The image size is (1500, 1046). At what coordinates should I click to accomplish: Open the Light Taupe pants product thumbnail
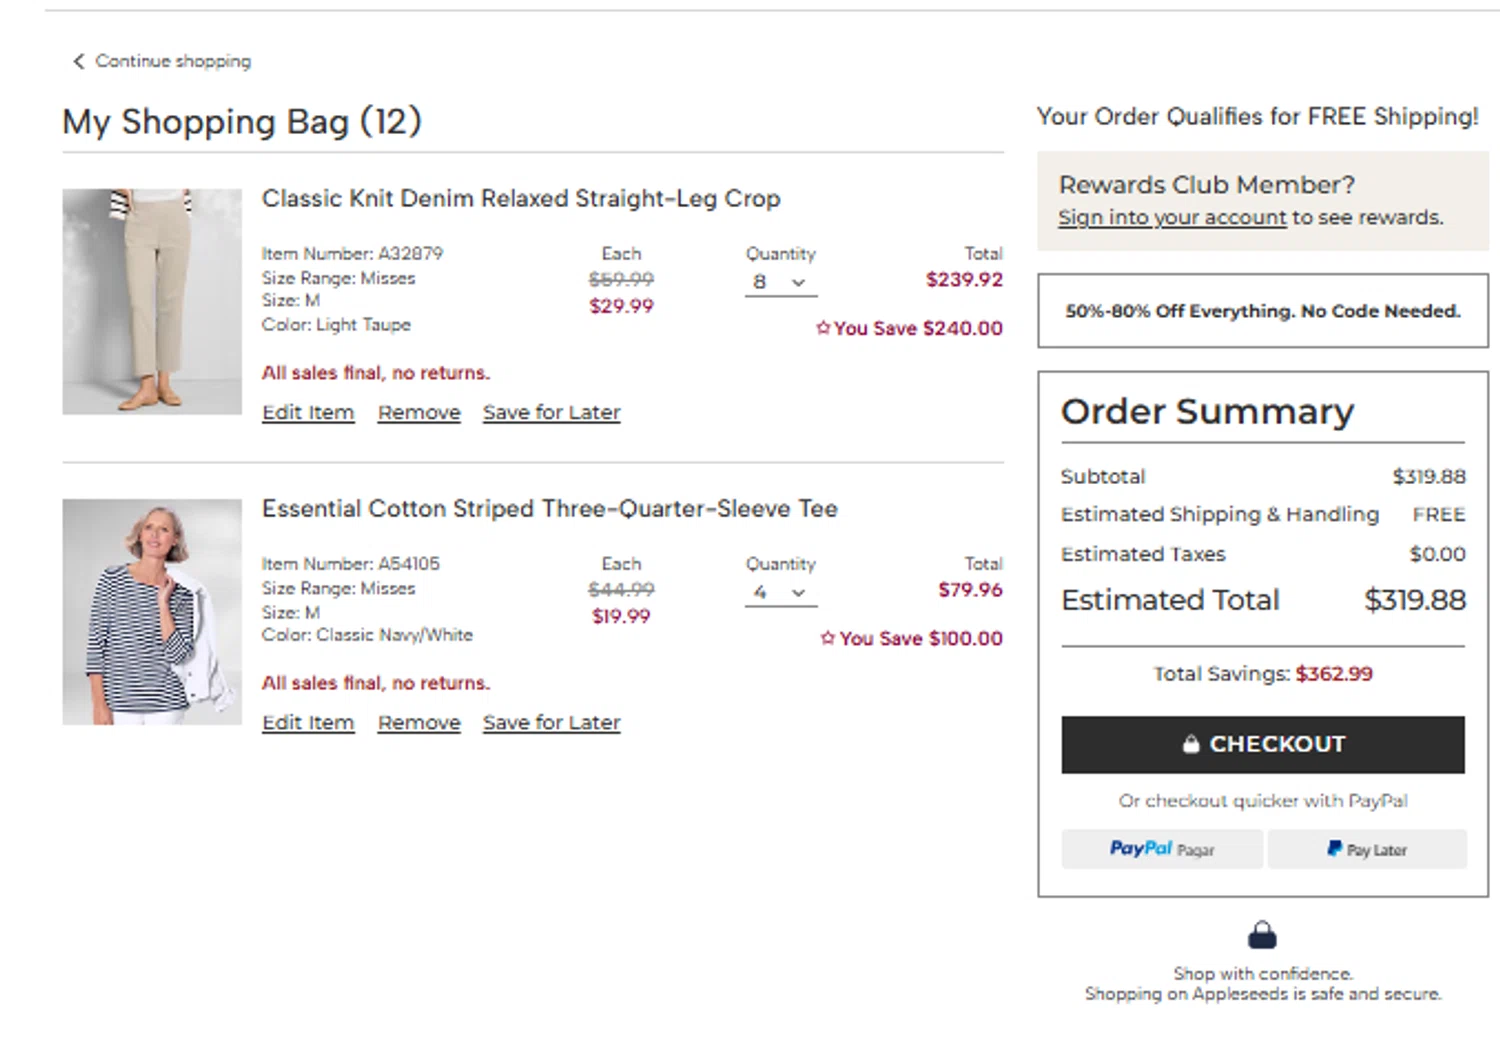pos(152,301)
